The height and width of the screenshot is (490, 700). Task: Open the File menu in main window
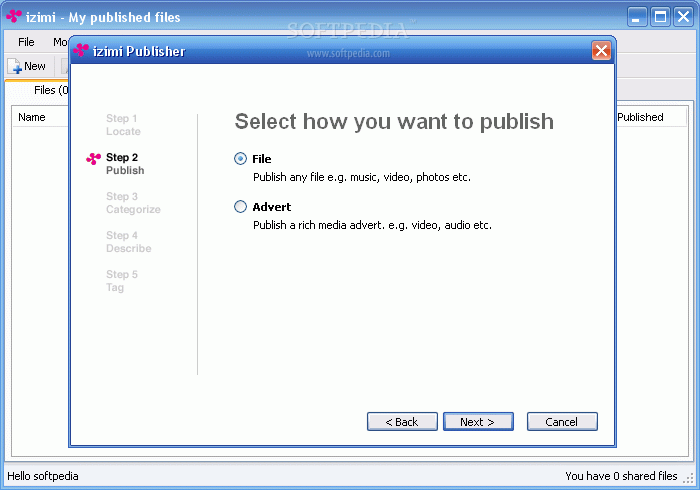[26, 42]
